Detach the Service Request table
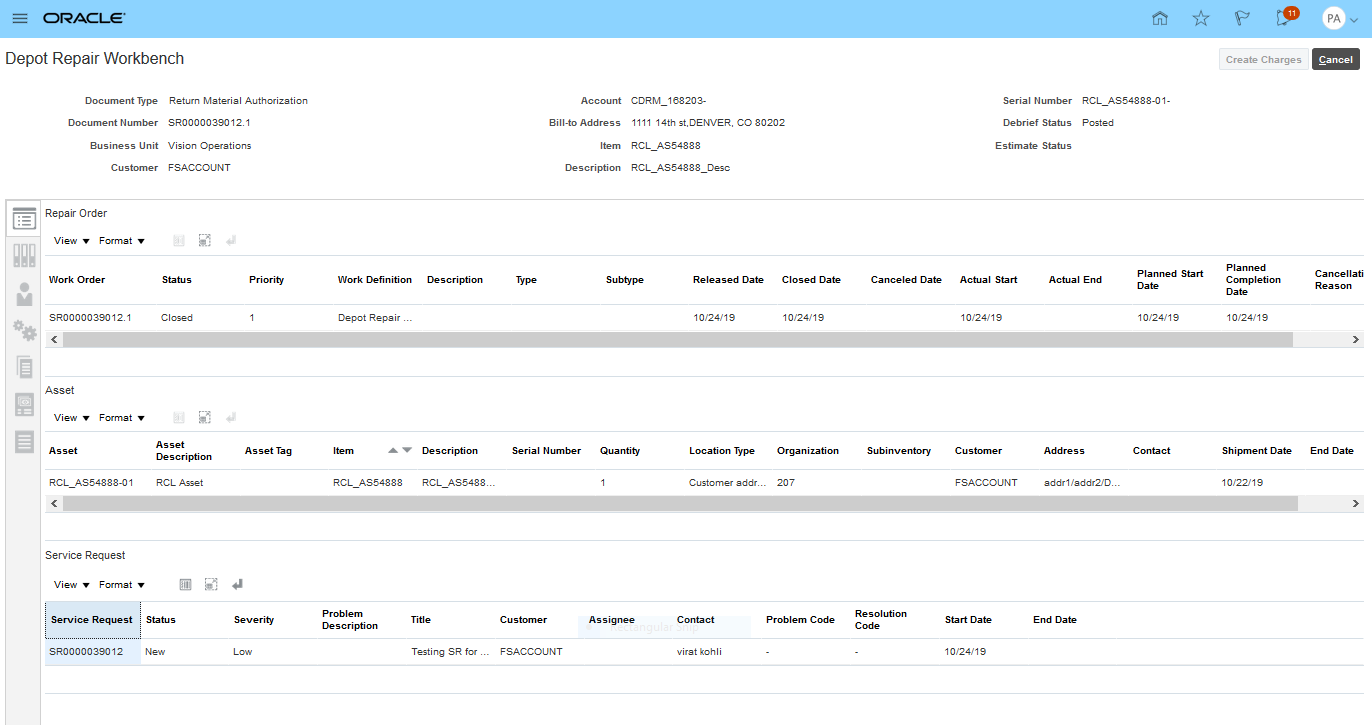 pyautogui.click(x=211, y=585)
